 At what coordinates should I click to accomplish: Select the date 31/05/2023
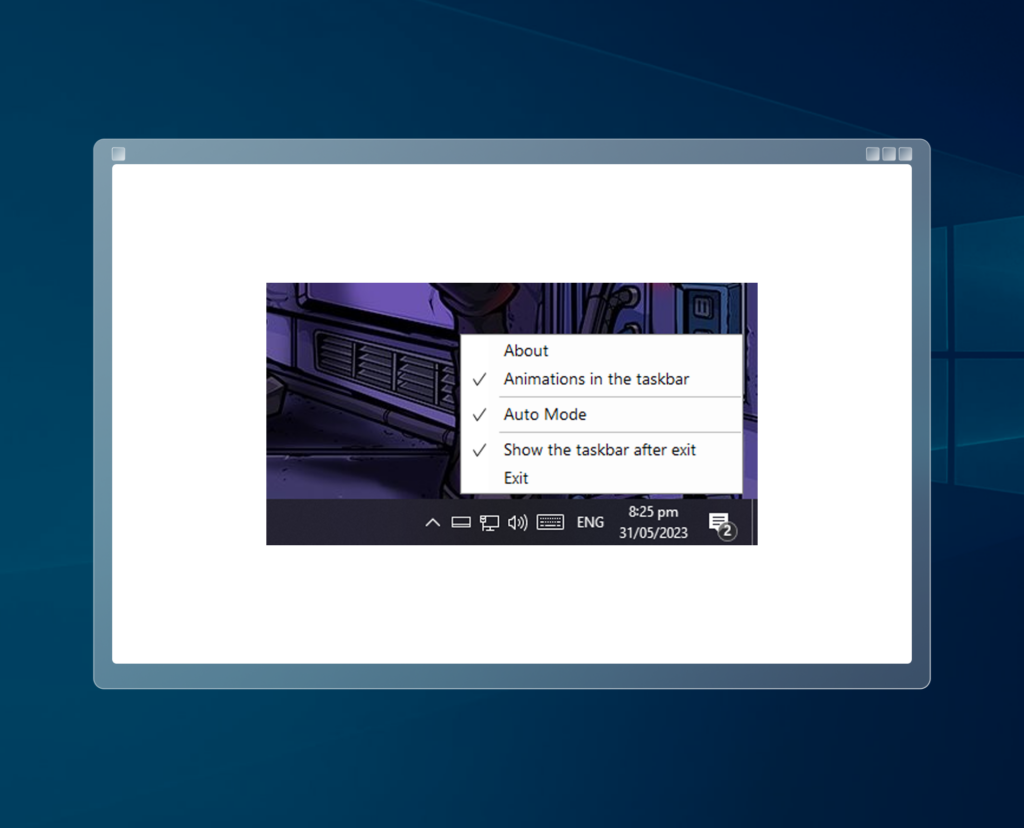point(652,533)
